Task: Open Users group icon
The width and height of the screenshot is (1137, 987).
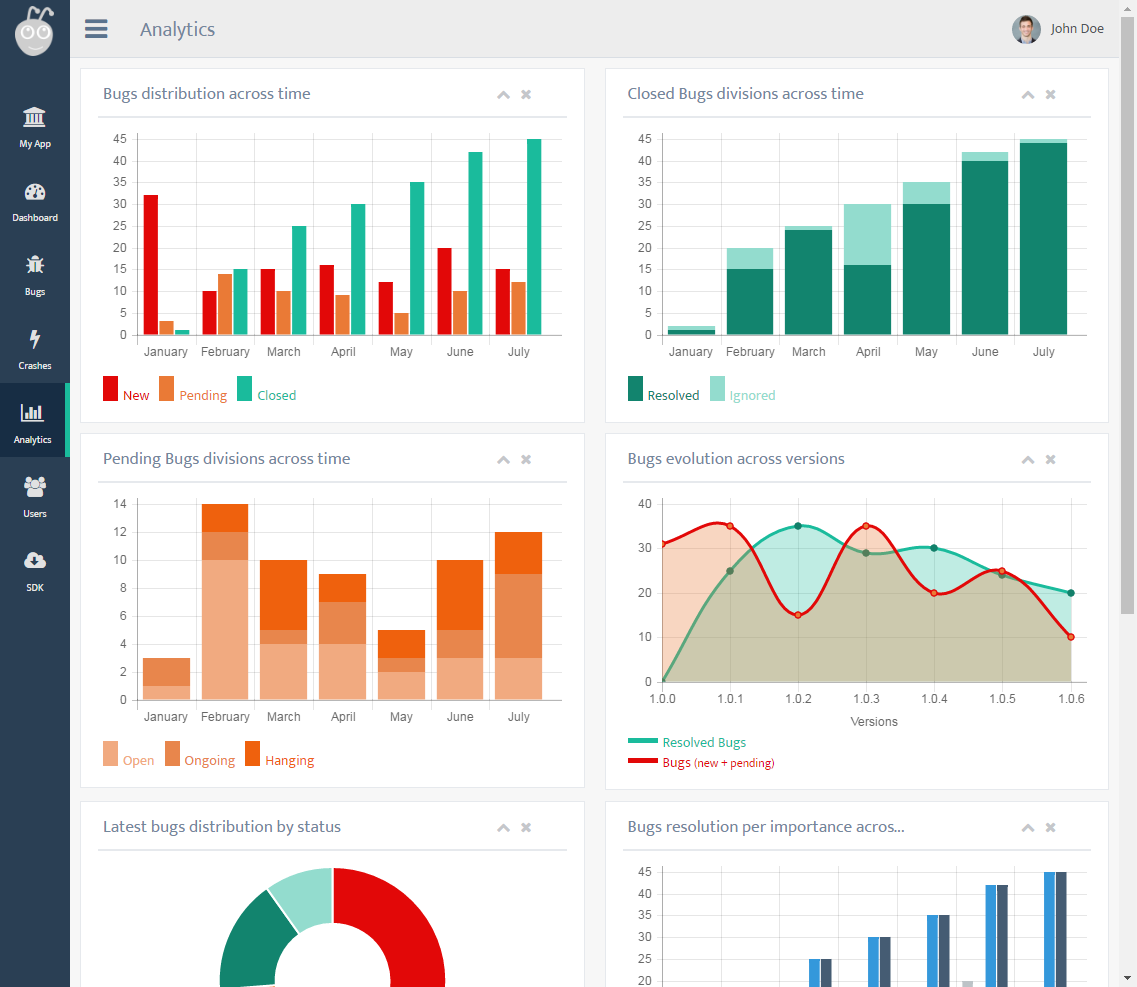Action: (35, 487)
